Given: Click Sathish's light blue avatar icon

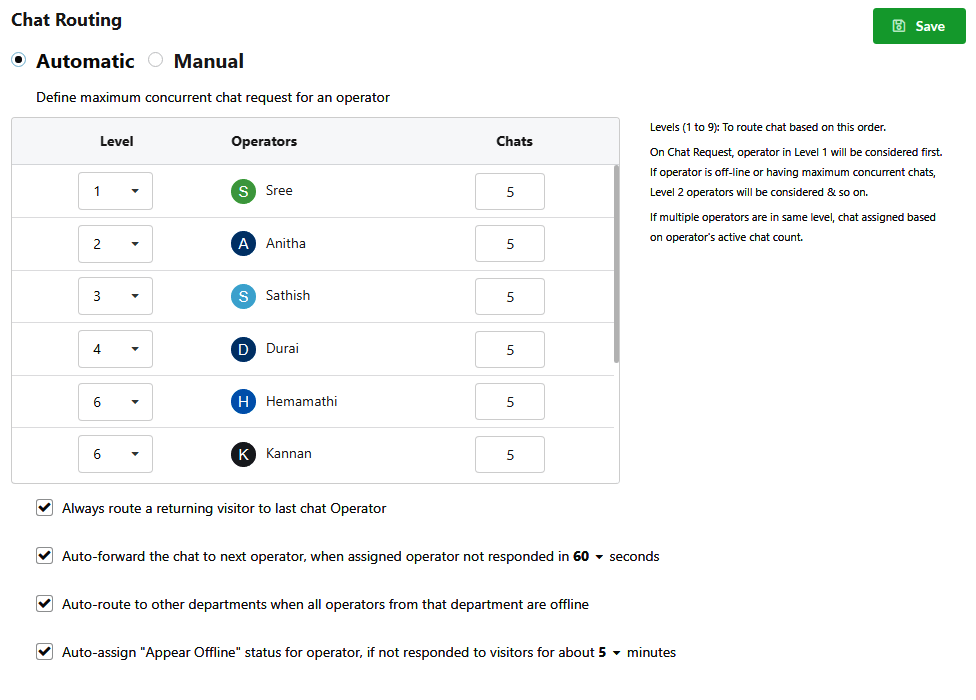Looking at the screenshot, I should coord(243,296).
